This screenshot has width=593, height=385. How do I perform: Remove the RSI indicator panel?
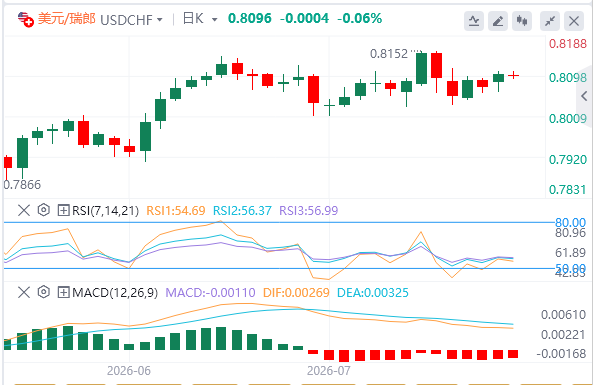(24, 210)
